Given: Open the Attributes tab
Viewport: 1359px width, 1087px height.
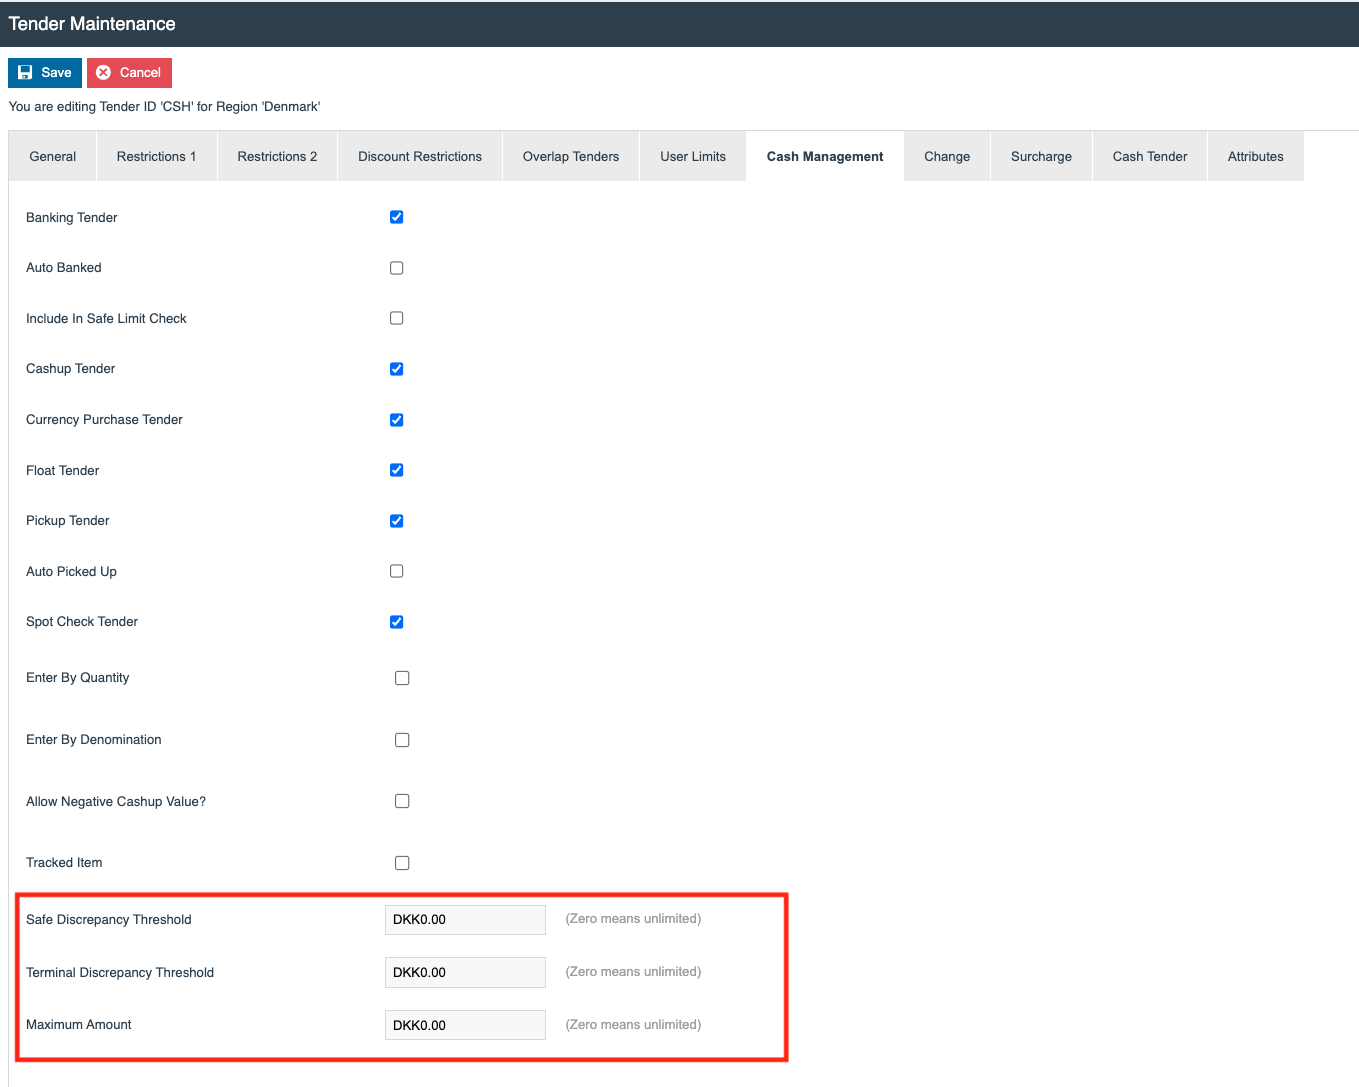Looking at the screenshot, I should coord(1256,157).
